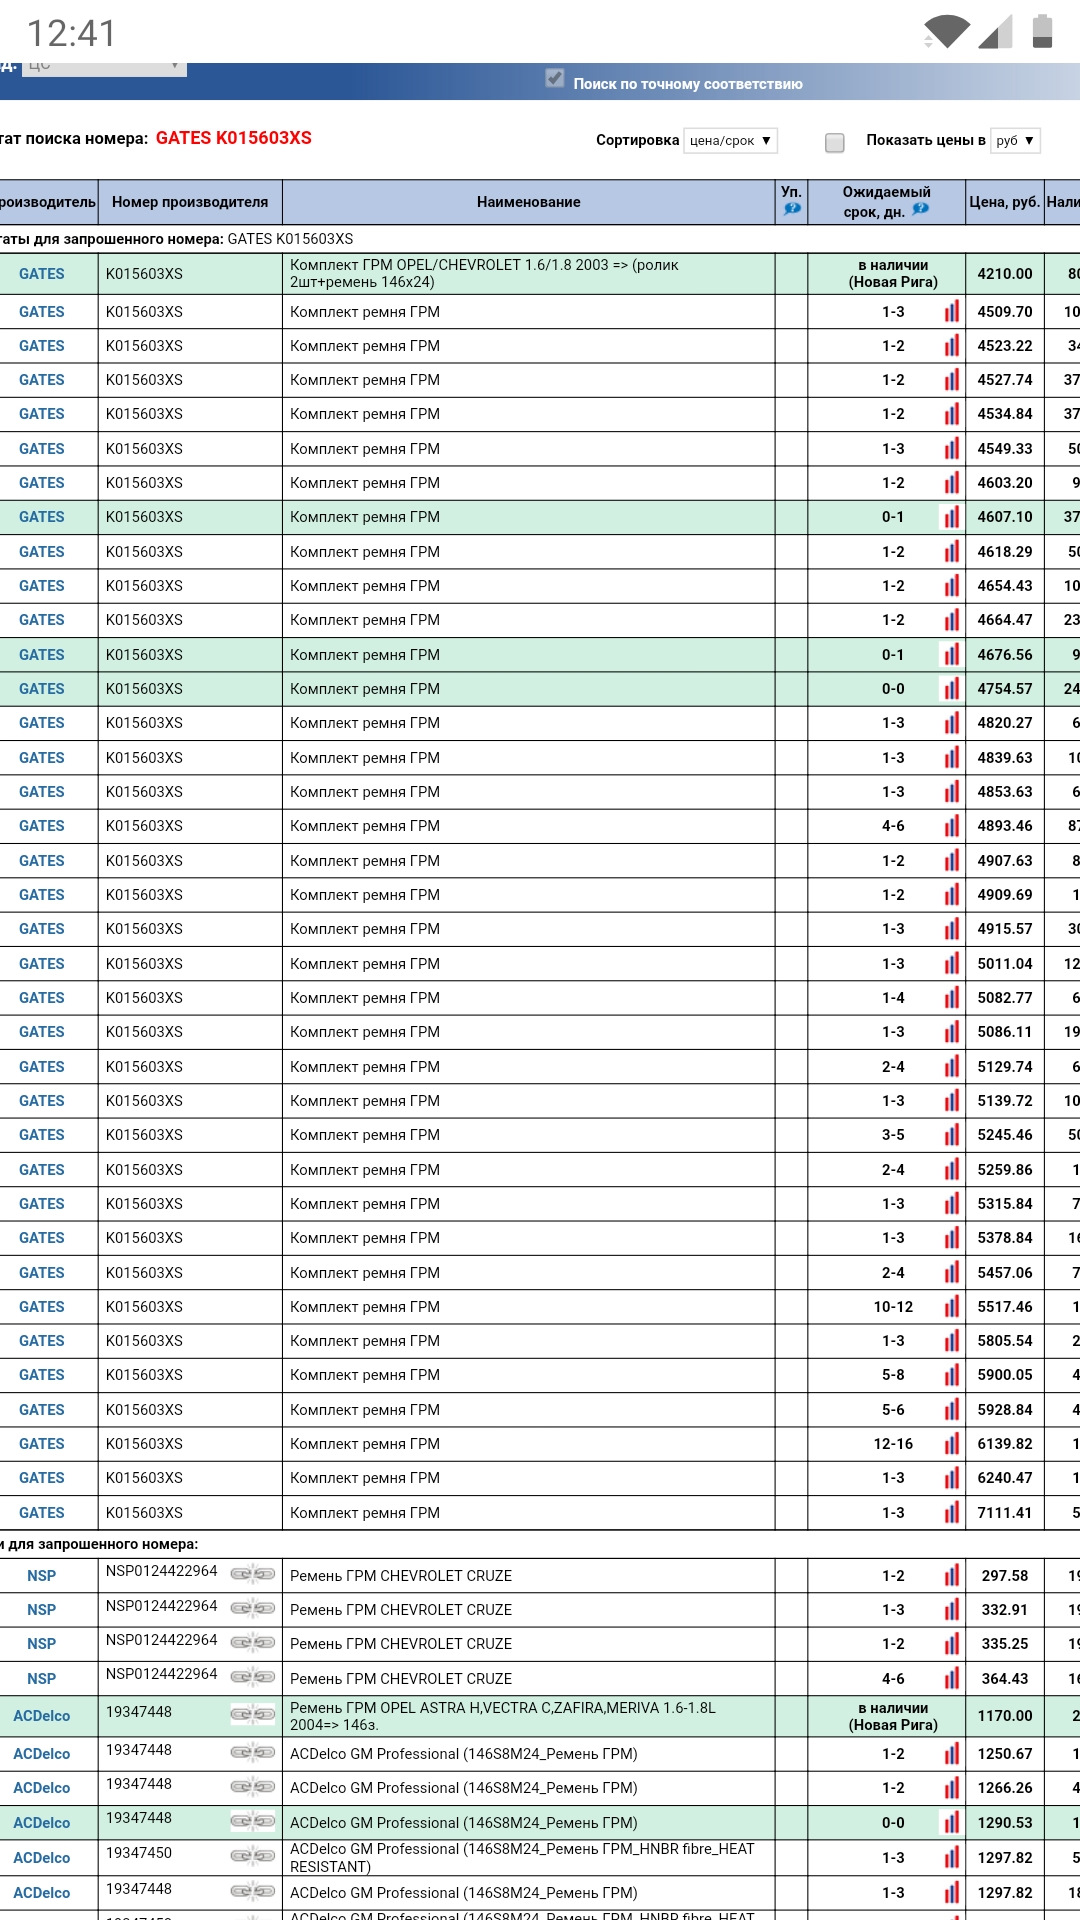Viewport: 1080px width, 1920px height.
Task: Tap the cellular signal status icon
Action: coord(995,32)
